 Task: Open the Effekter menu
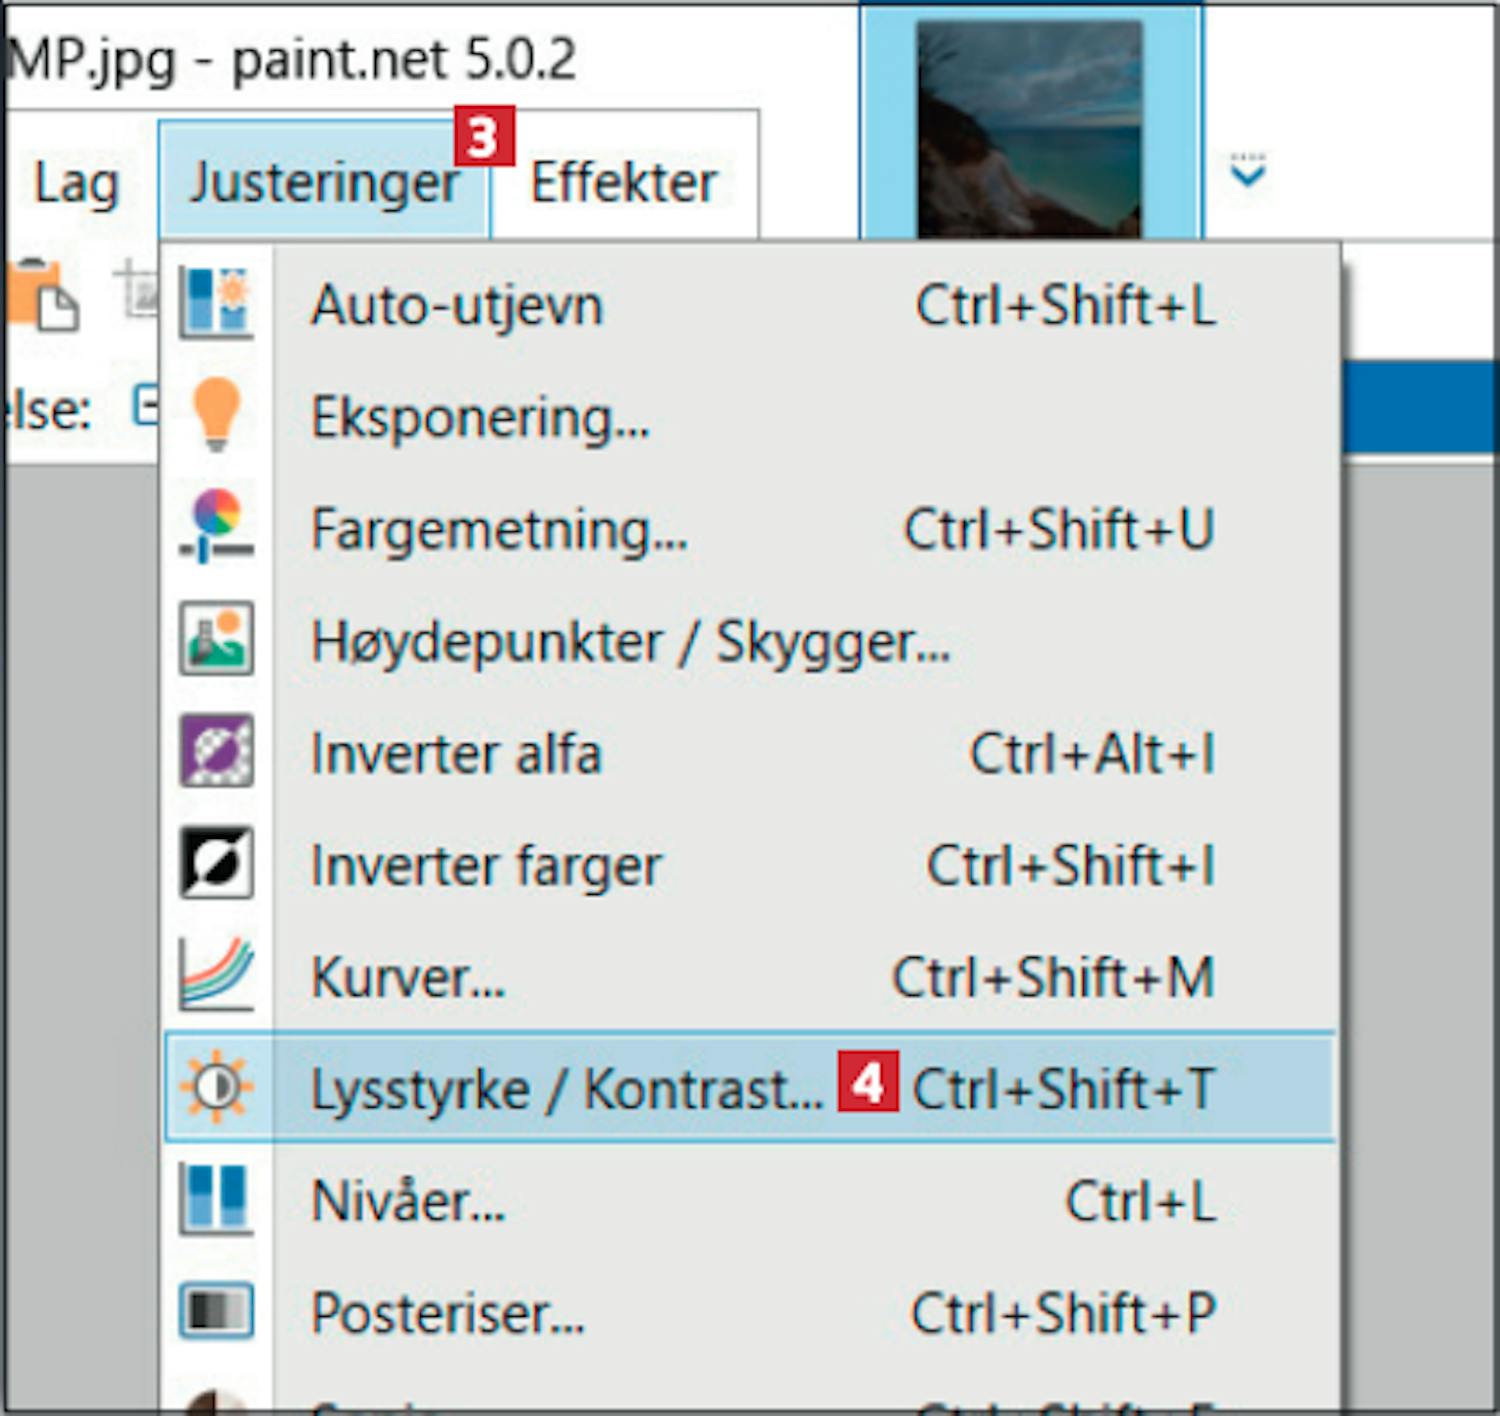pos(624,182)
